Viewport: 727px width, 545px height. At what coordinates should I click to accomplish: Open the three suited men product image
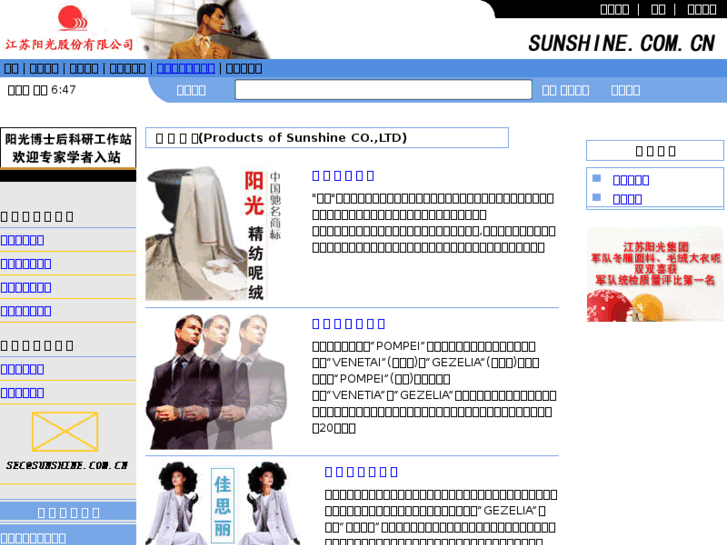coord(217,382)
